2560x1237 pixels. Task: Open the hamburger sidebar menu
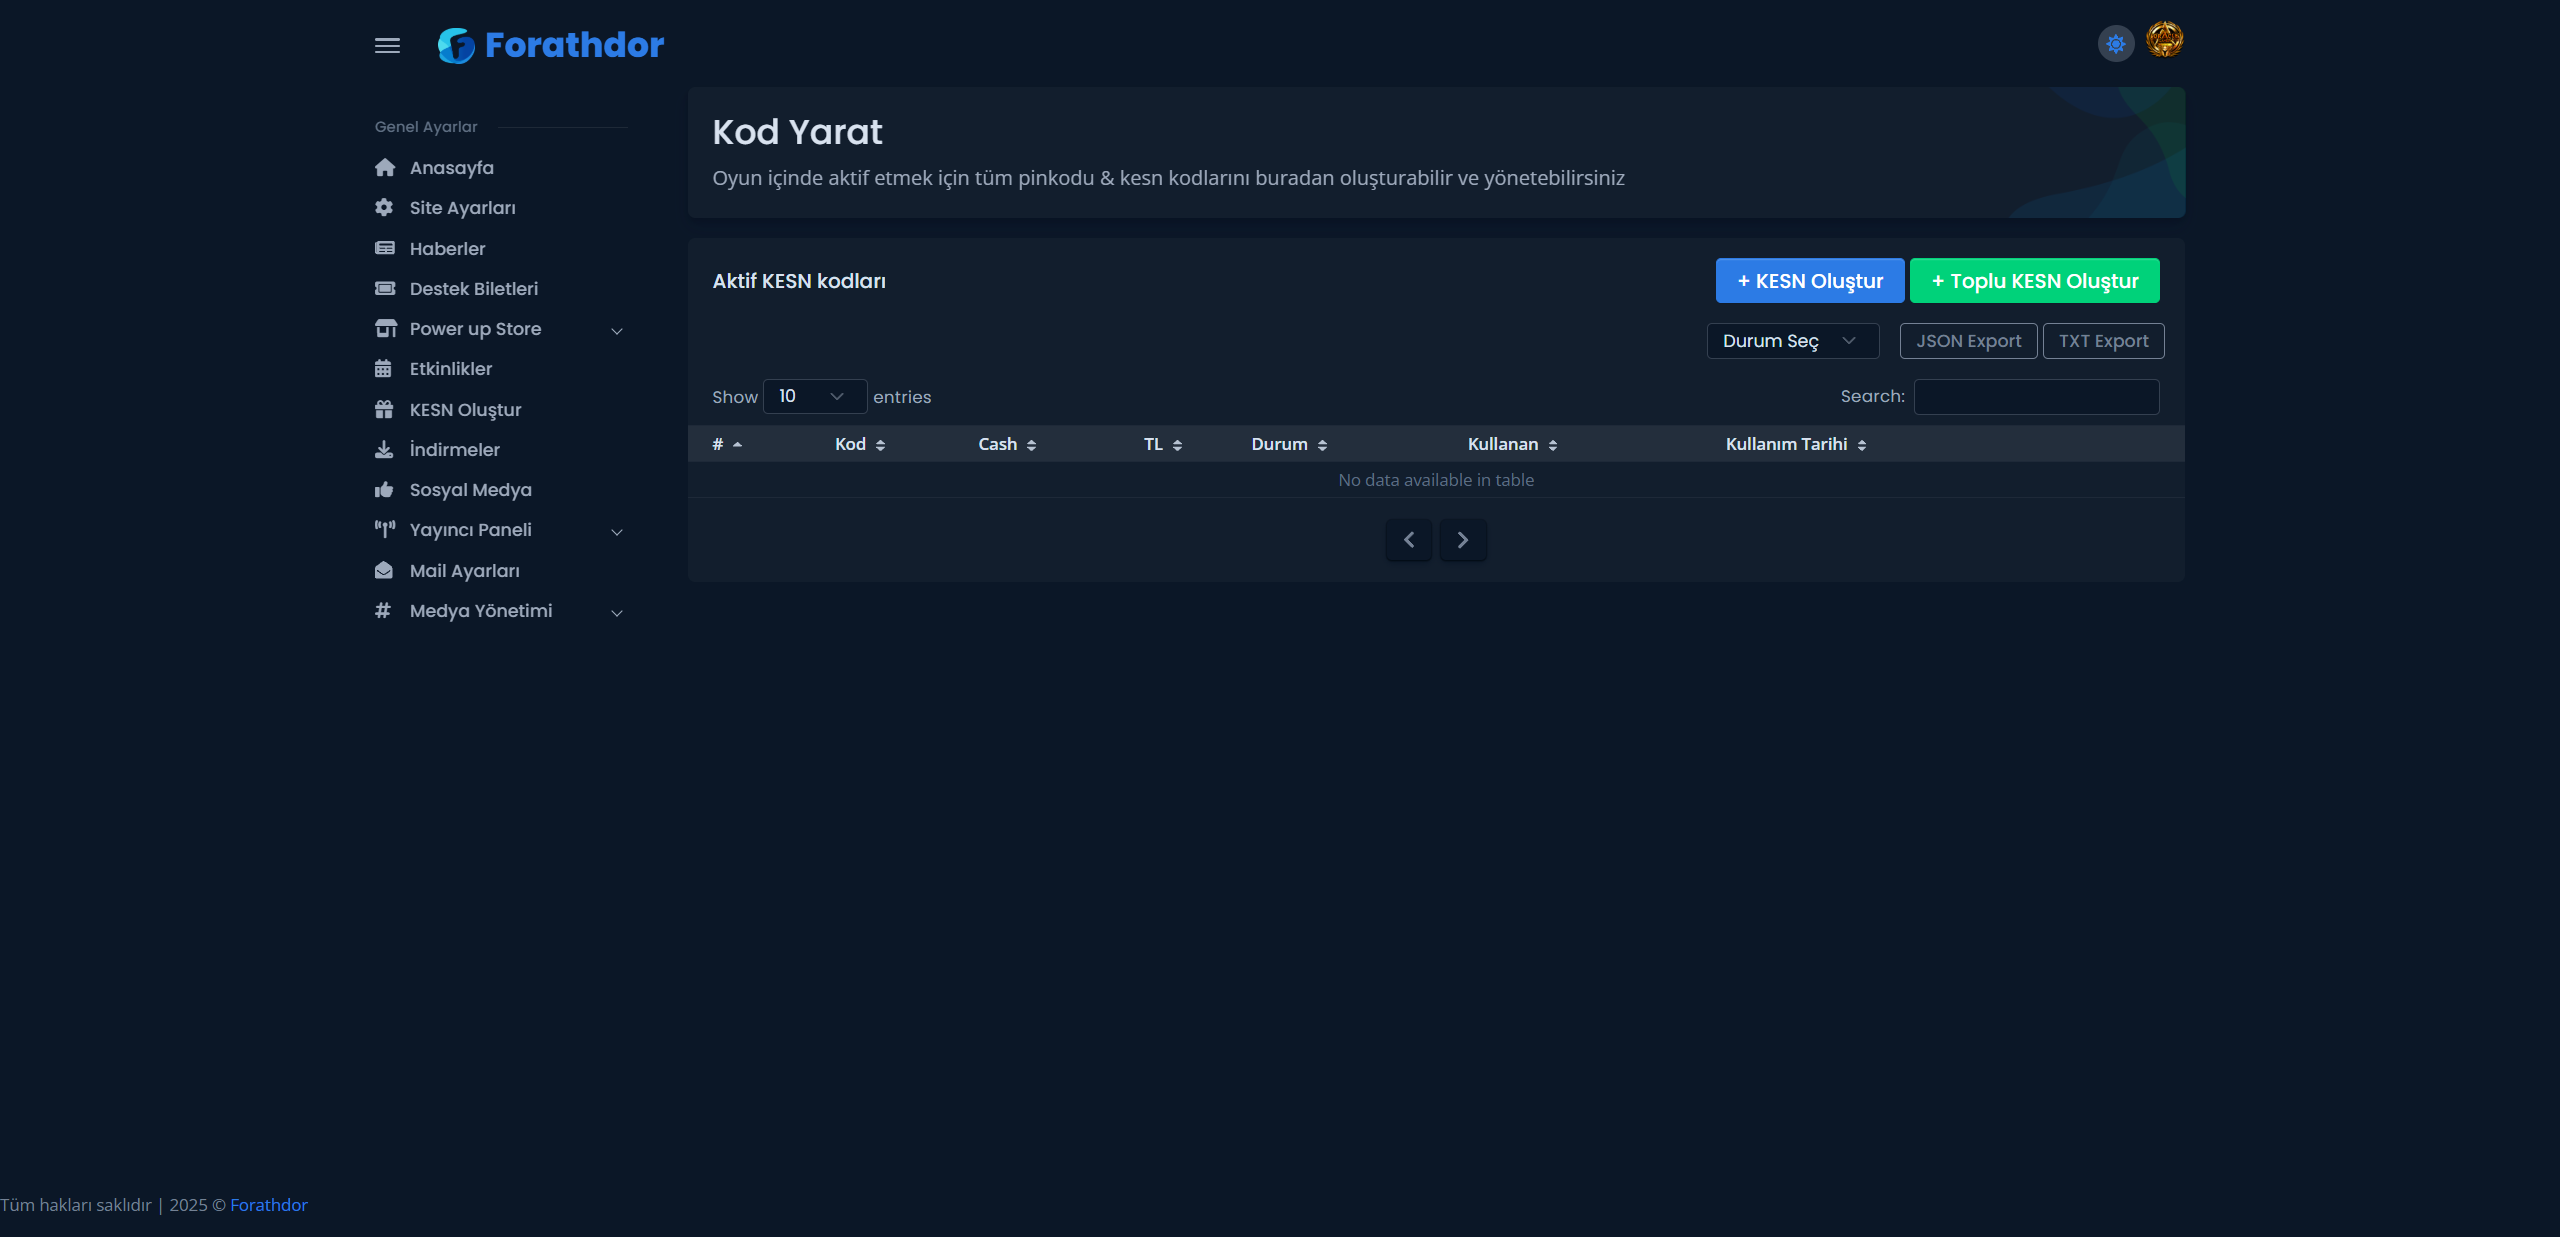pos(387,45)
